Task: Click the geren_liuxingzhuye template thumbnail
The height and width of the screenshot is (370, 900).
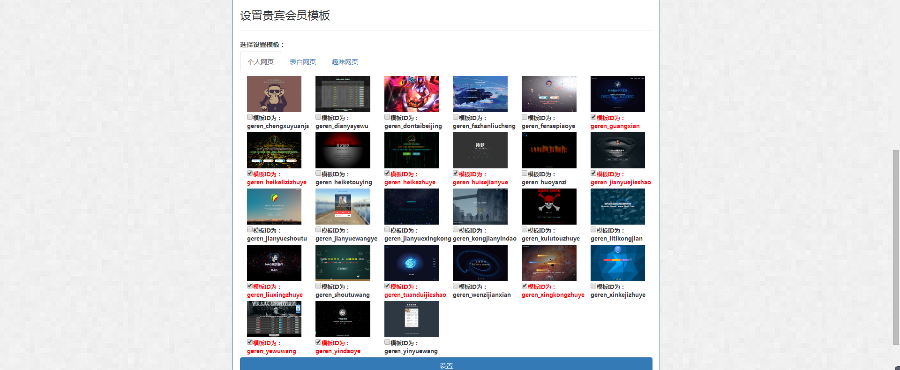Action: (274, 263)
